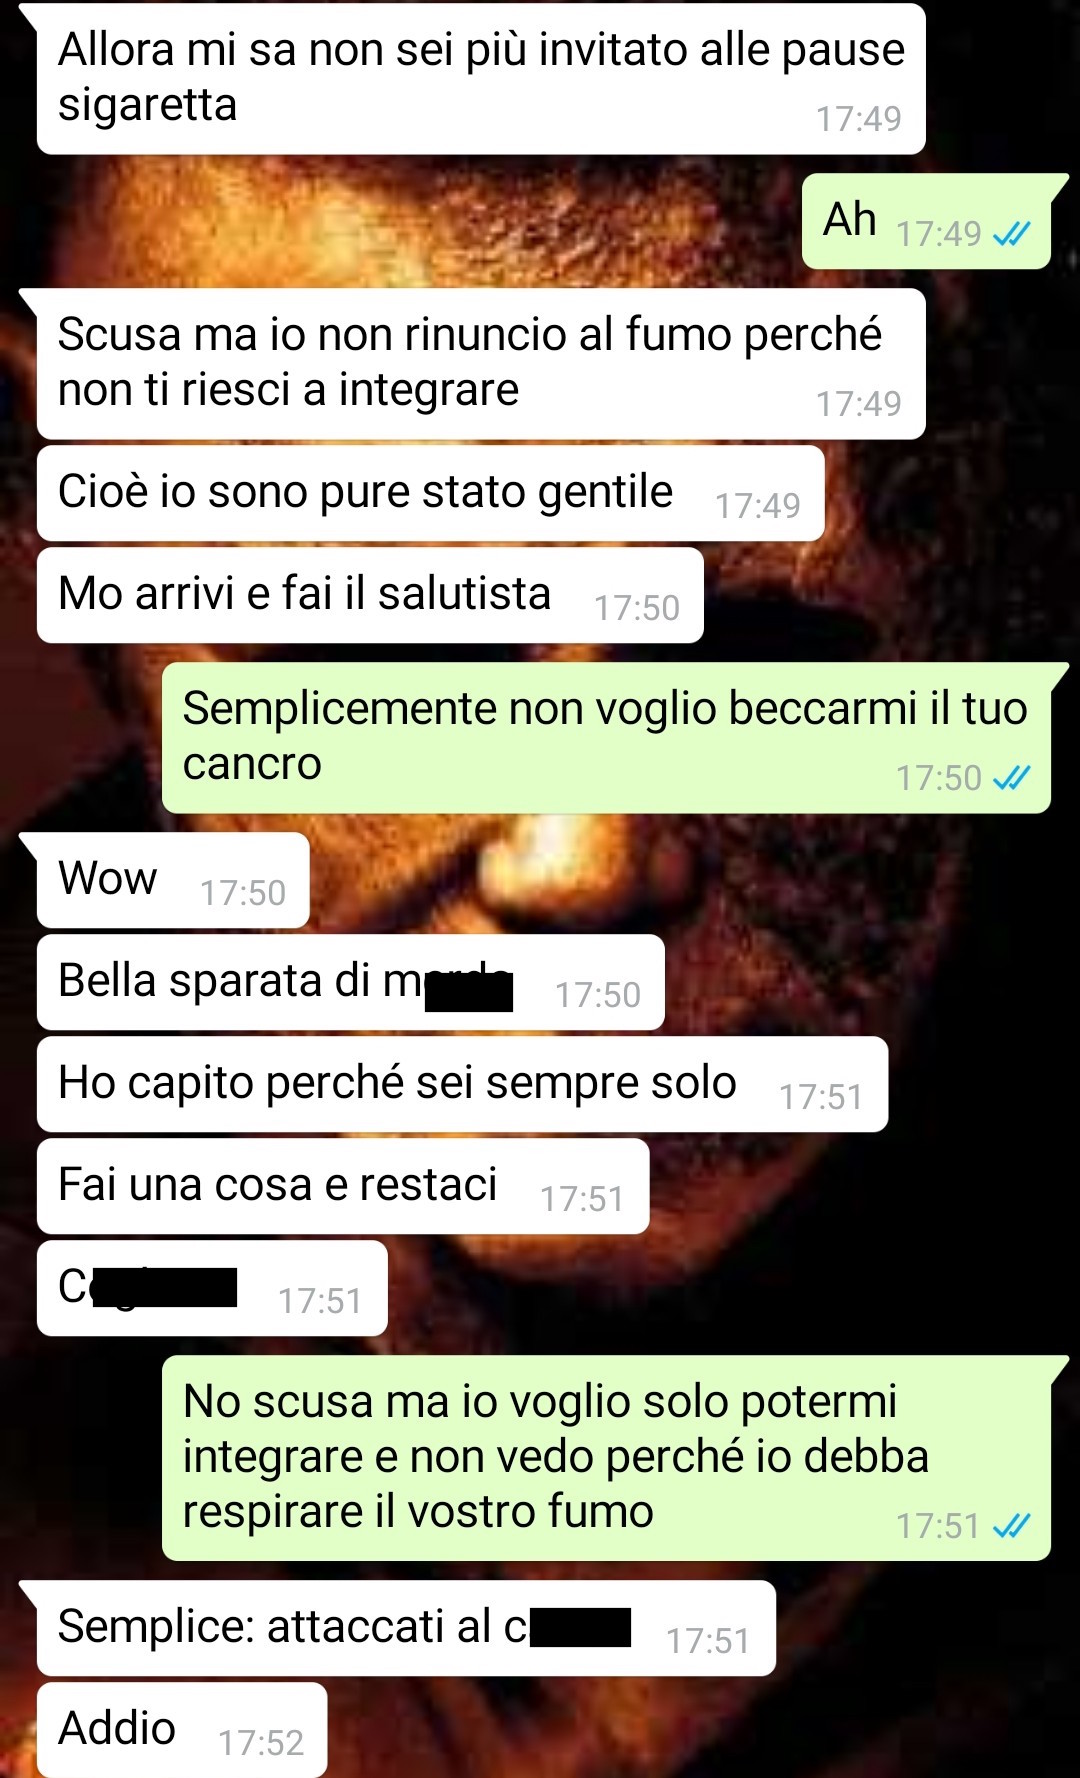Viewport: 1080px width, 1778px height.
Task: Tap the black censor bar in 'Bella sparata' message
Action: pos(469,992)
